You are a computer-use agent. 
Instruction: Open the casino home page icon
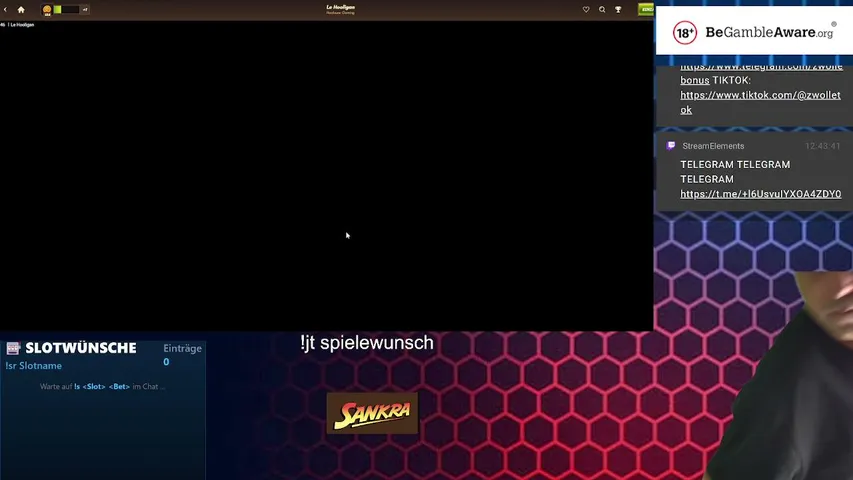click(x=21, y=9)
